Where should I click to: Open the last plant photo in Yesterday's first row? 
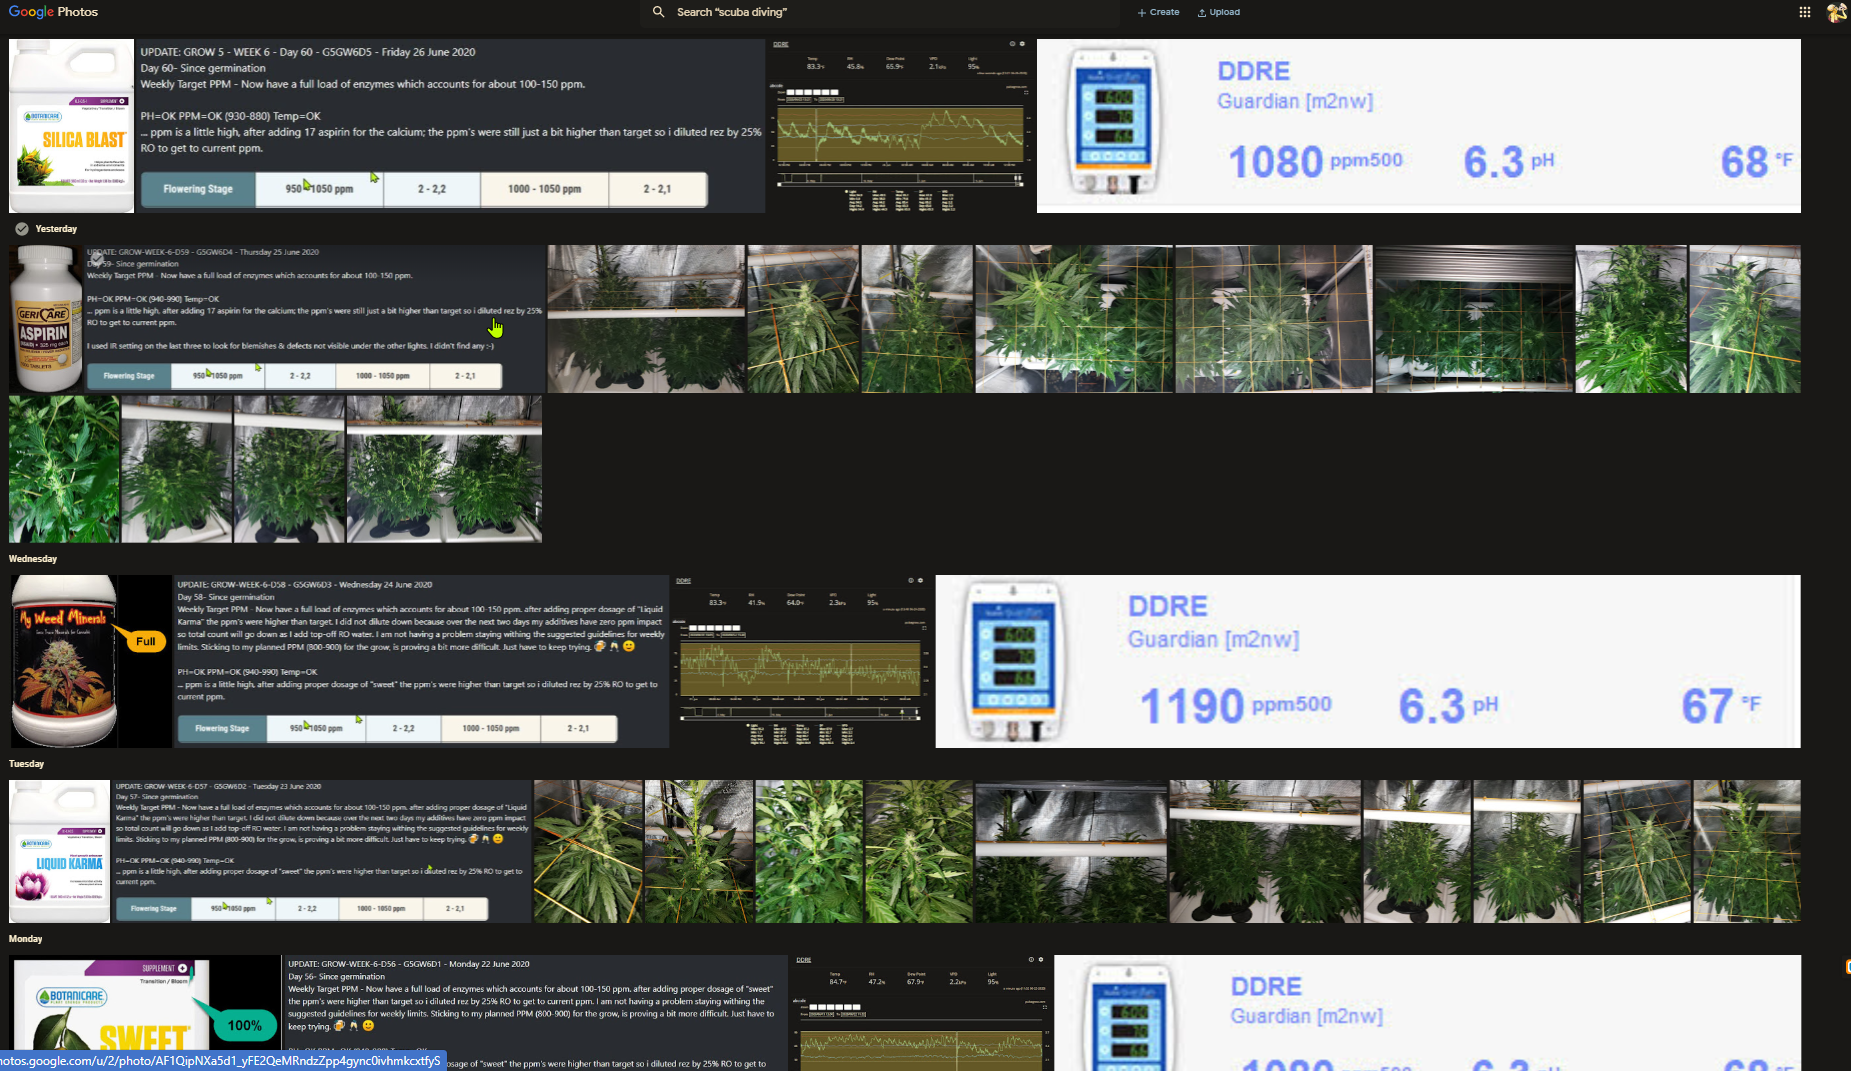(x=1745, y=319)
